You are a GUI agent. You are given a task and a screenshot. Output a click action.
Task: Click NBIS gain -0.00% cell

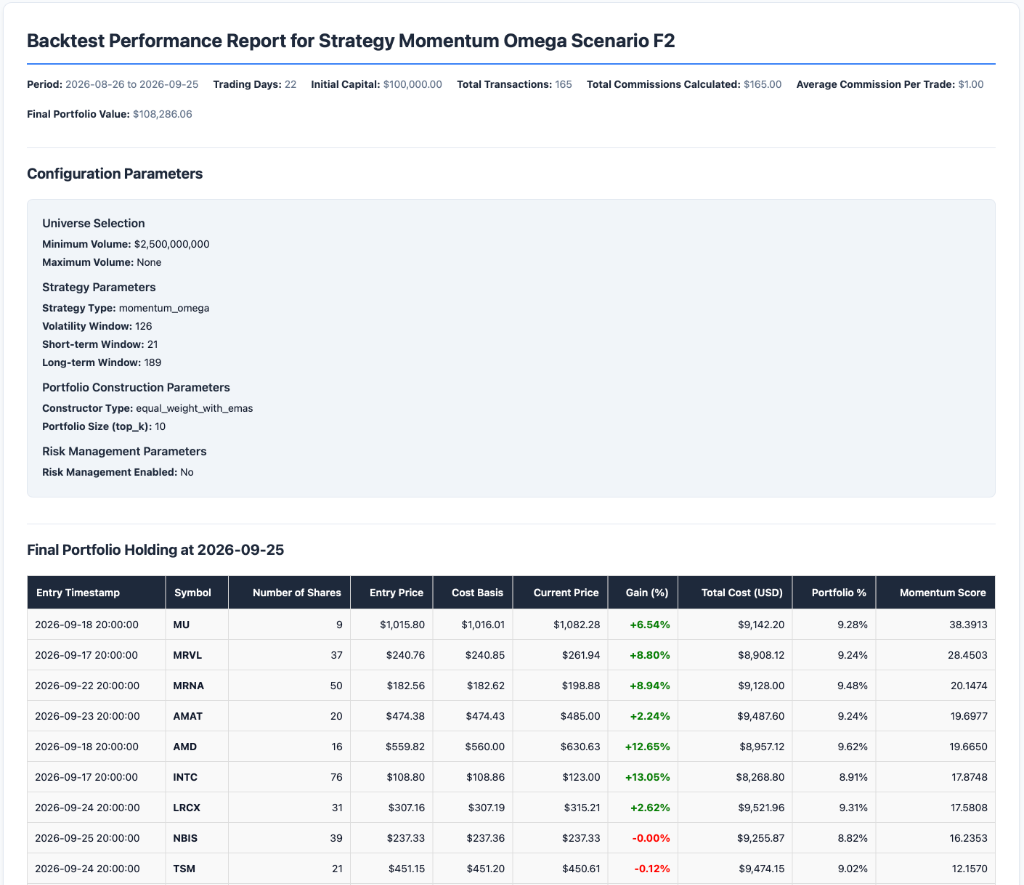tap(643, 838)
